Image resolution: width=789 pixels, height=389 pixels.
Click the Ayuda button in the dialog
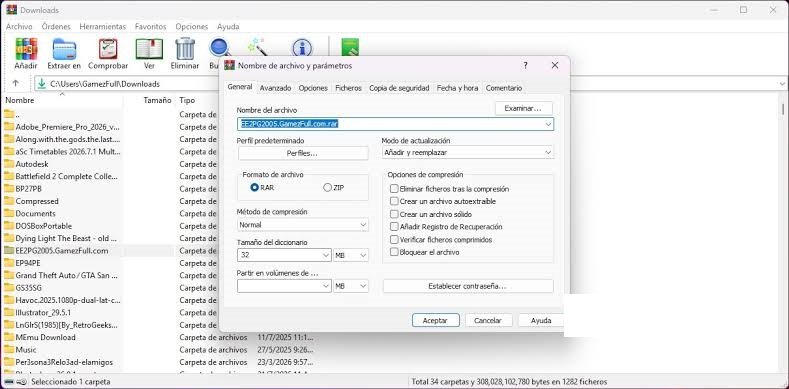point(540,320)
